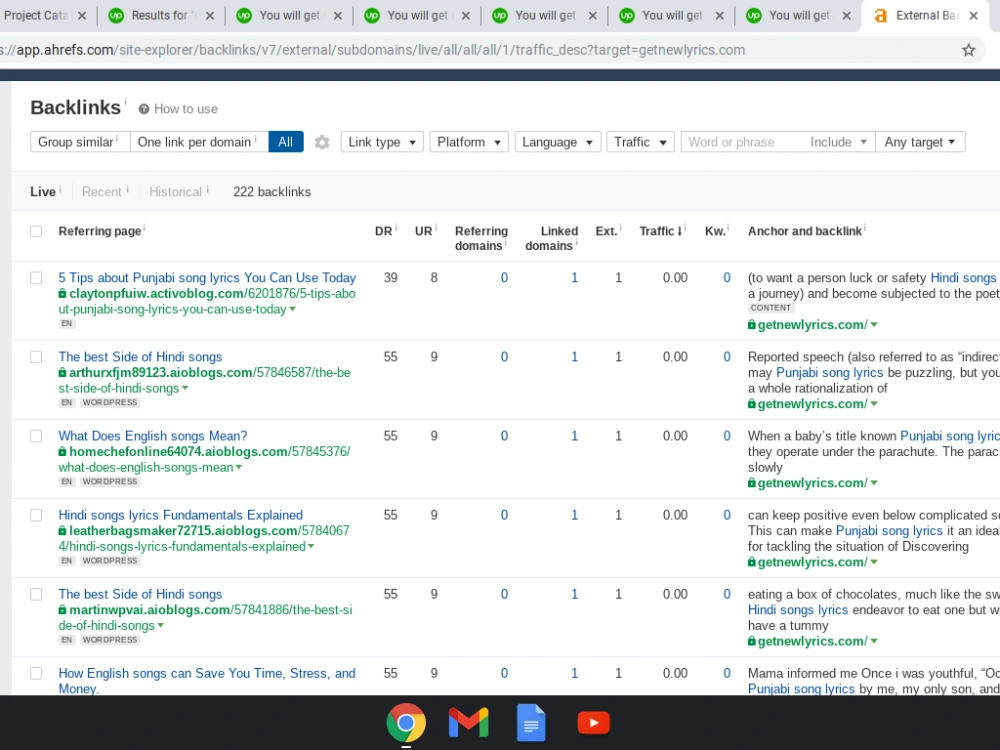Open the Traffic filter dropdown
Image resolution: width=1000 pixels, height=750 pixels.
pos(640,142)
